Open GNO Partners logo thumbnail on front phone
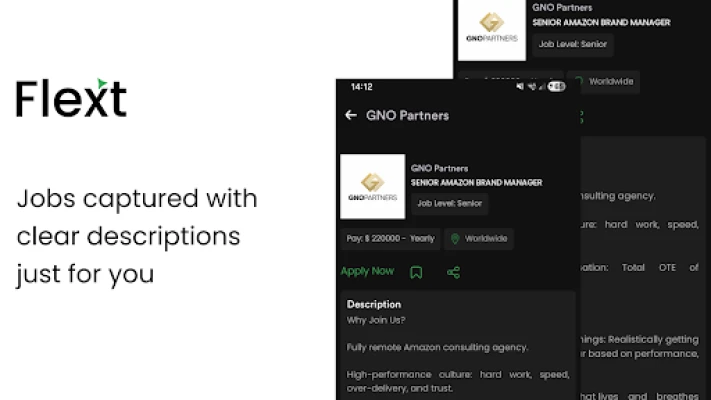 coord(372,186)
